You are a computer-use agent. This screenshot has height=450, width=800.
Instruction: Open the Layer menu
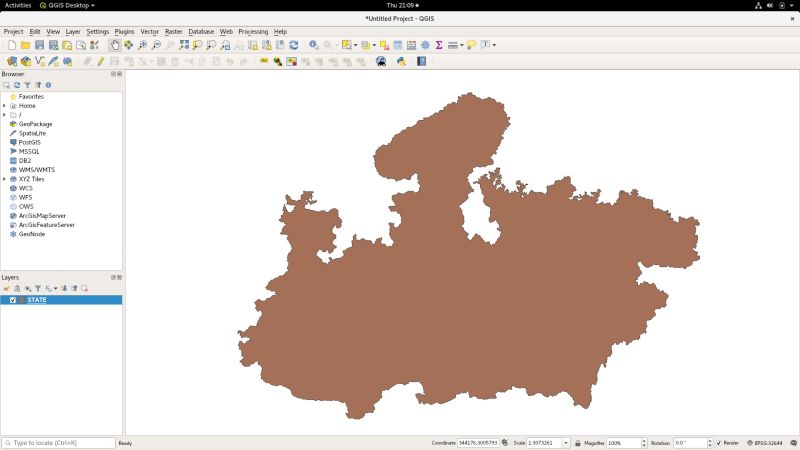click(73, 32)
